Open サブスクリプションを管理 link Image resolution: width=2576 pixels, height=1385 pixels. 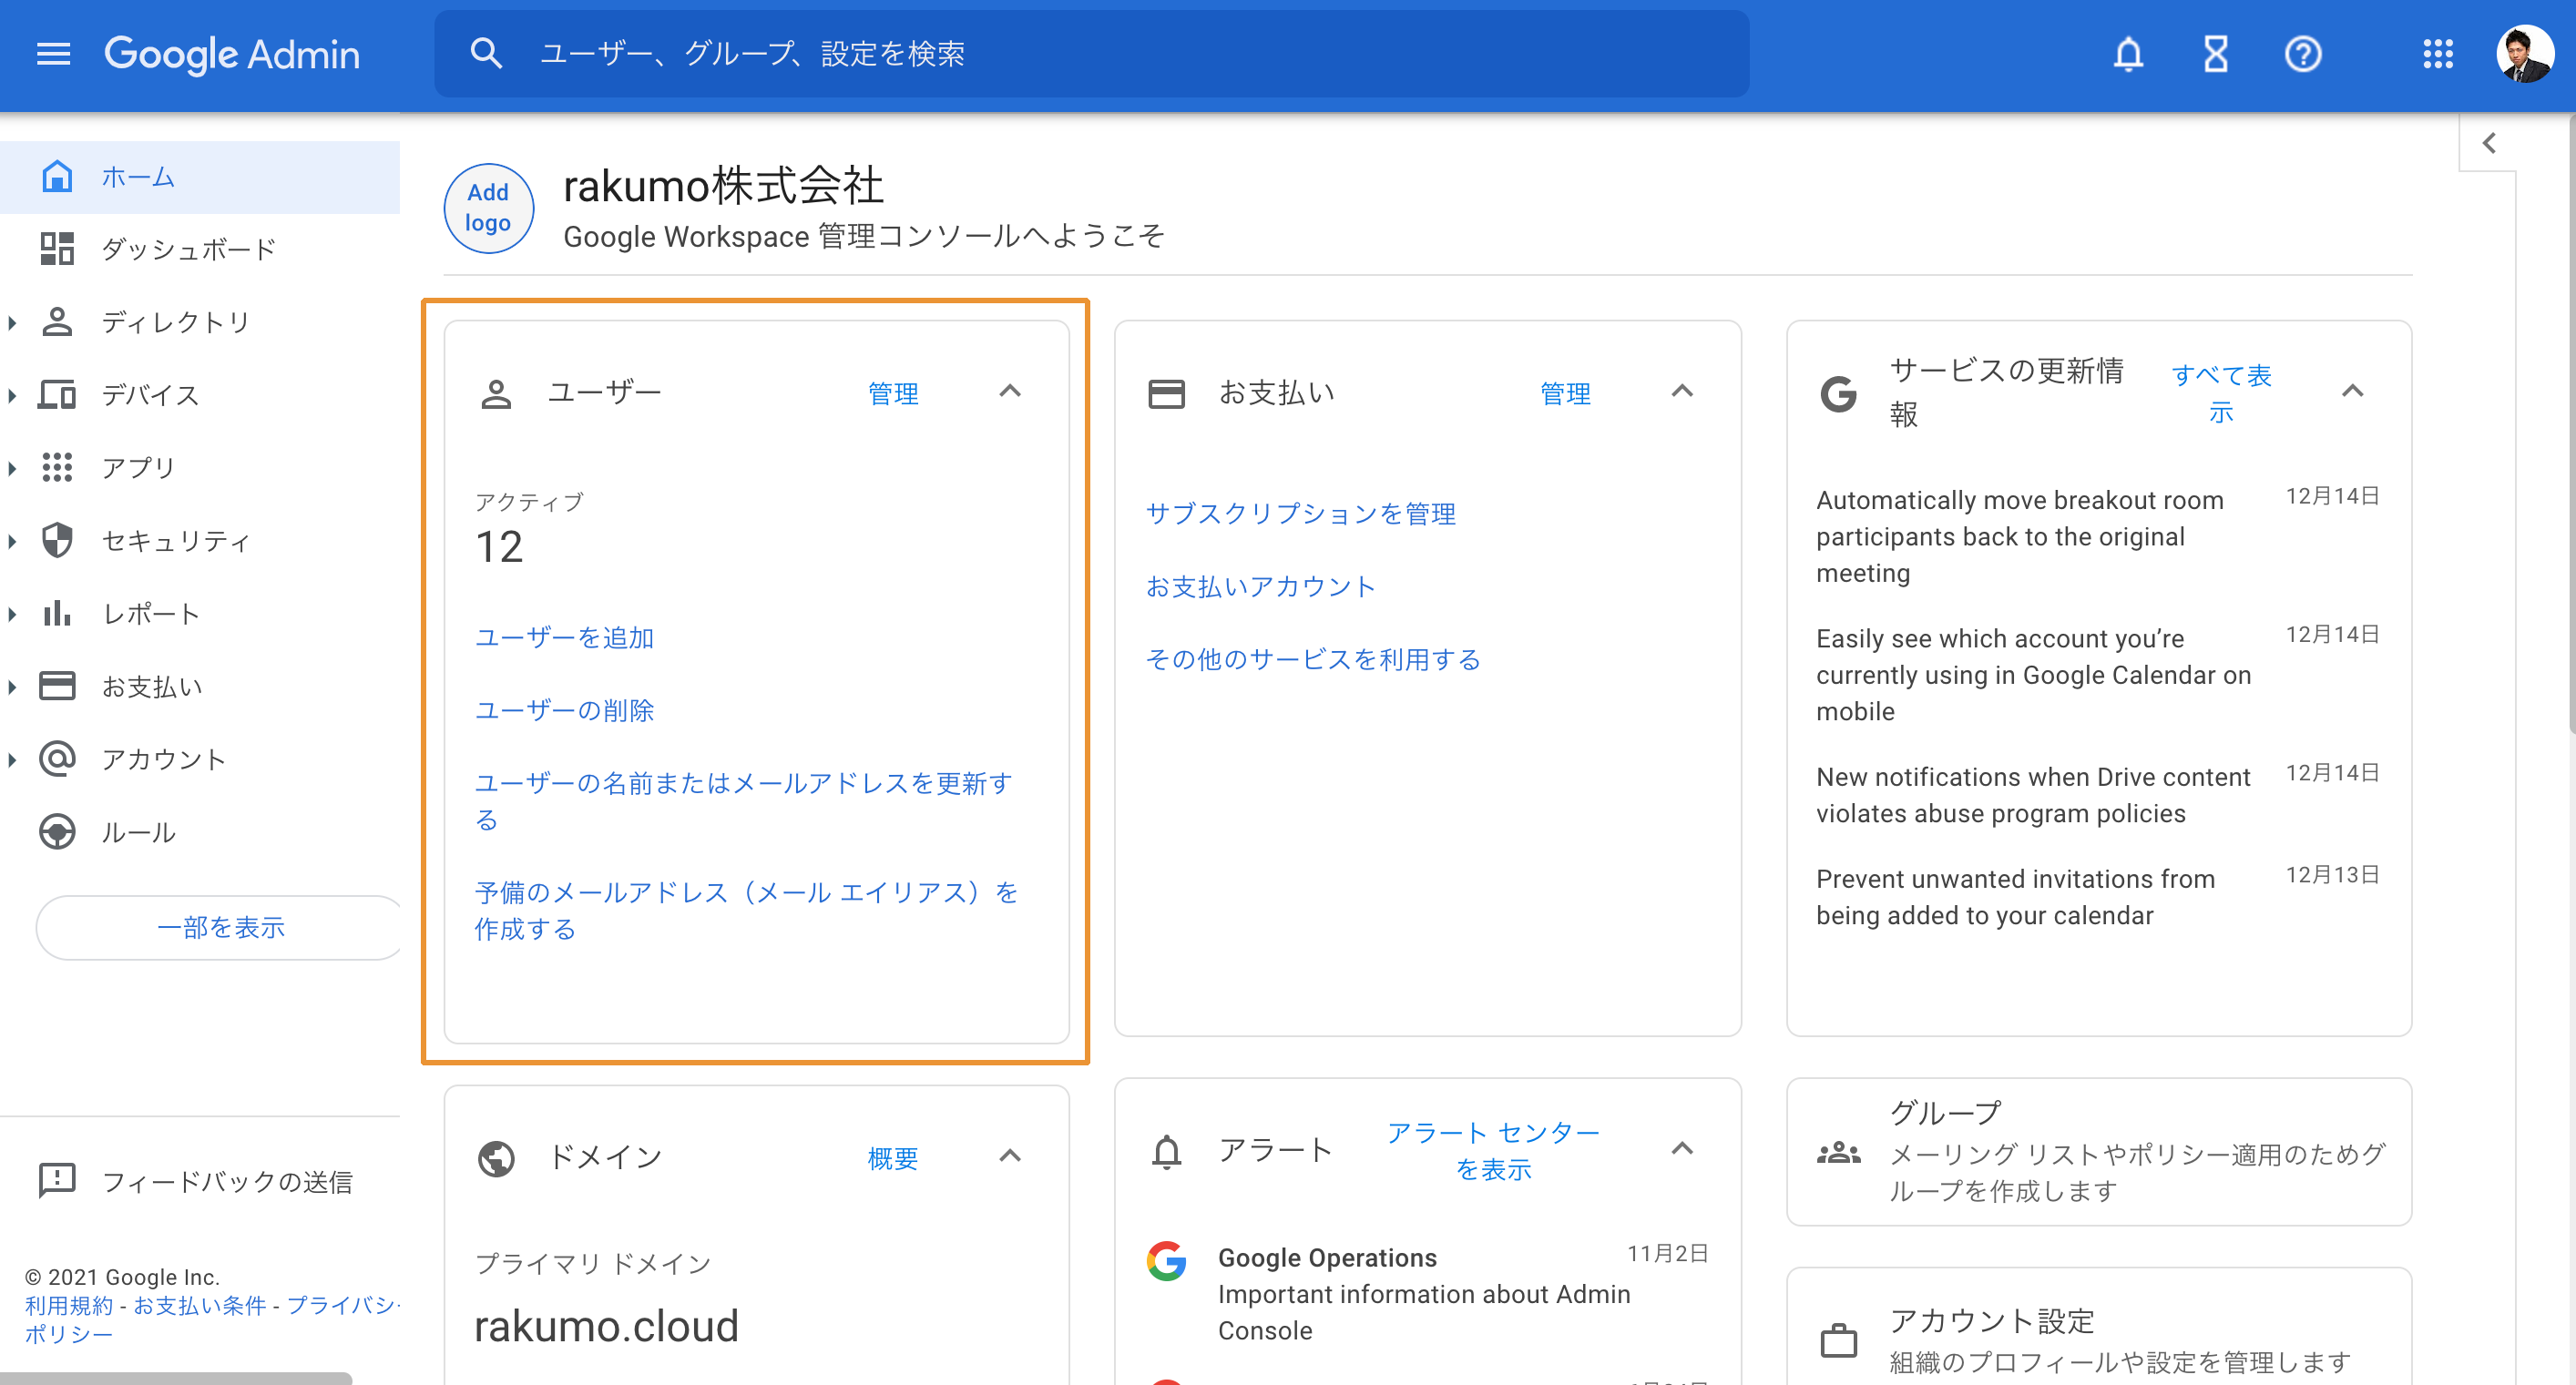click(x=1300, y=514)
